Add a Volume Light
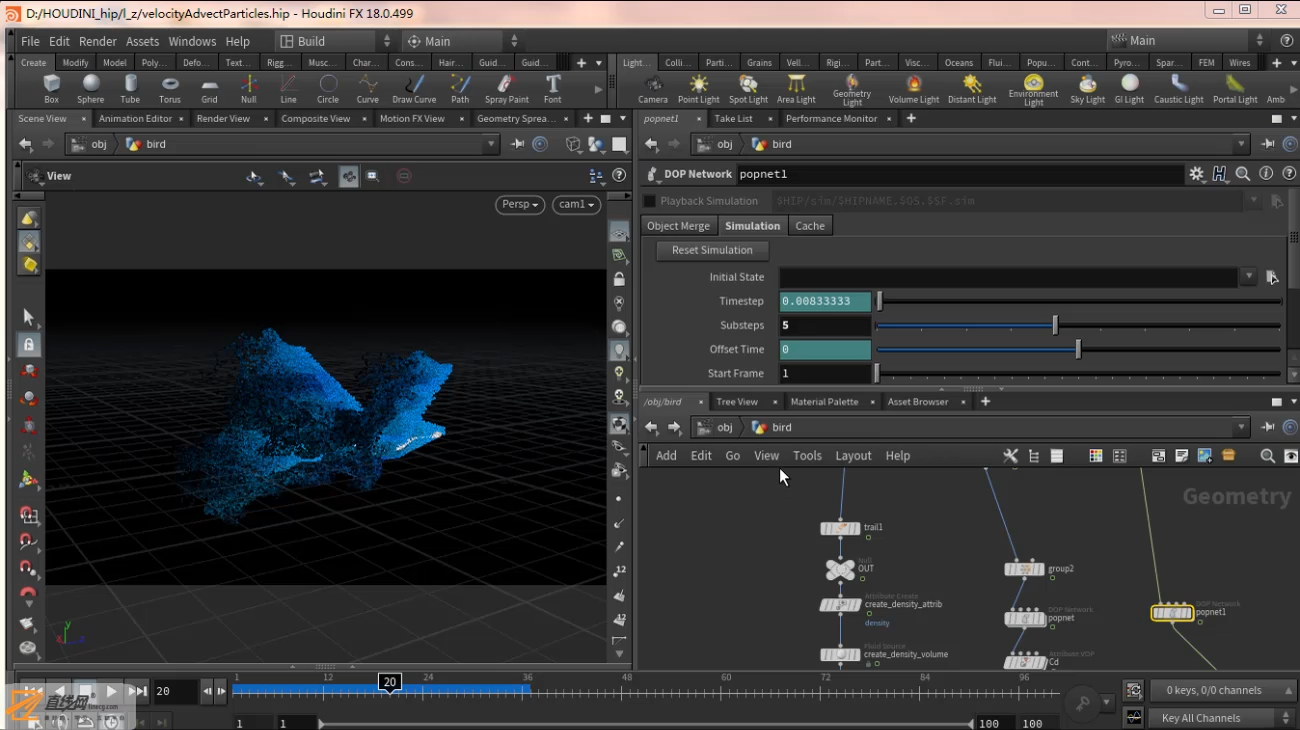This screenshot has height=730, width=1300. [x=914, y=89]
